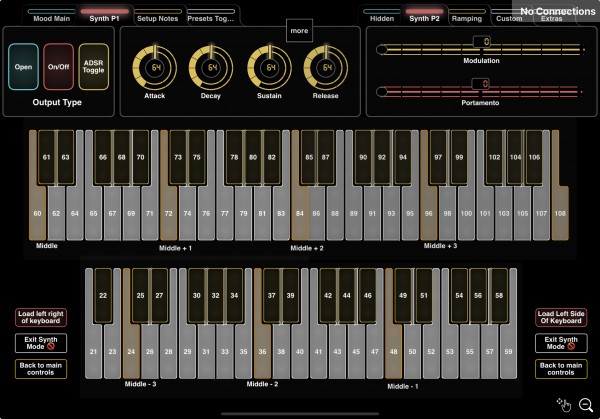Click the more button above ADSR knobs

click(x=299, y=31)
